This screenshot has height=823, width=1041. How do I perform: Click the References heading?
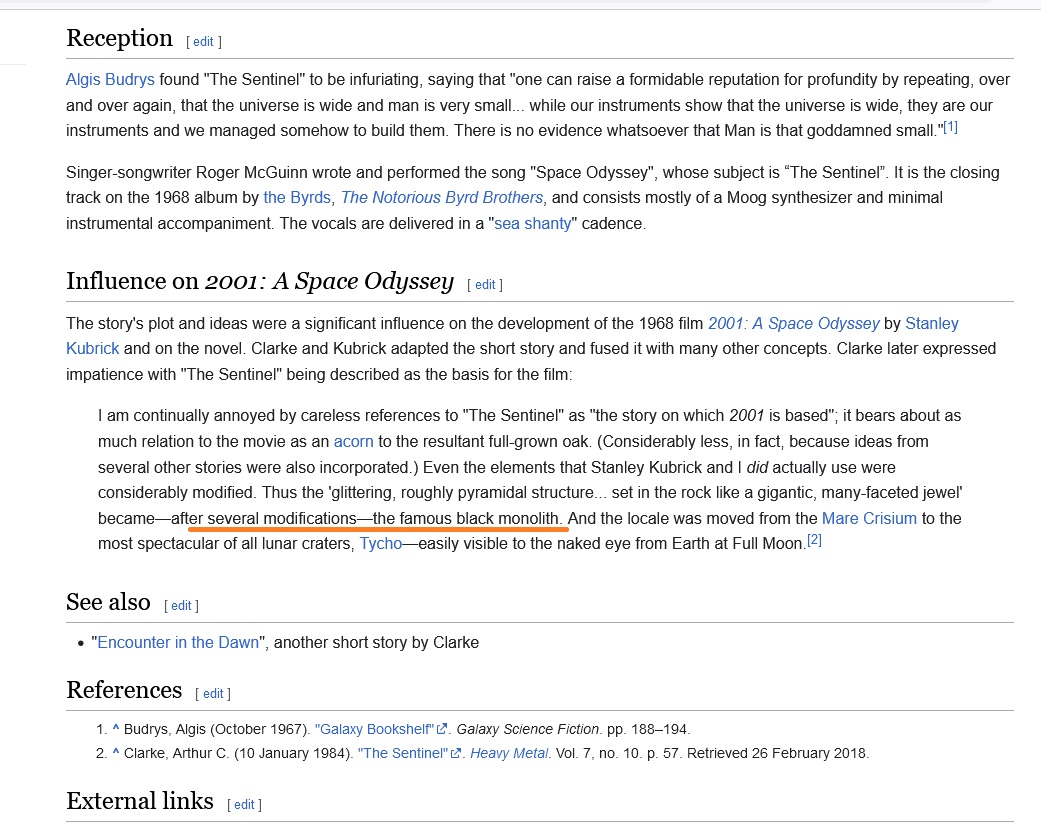tap(124, 690)
